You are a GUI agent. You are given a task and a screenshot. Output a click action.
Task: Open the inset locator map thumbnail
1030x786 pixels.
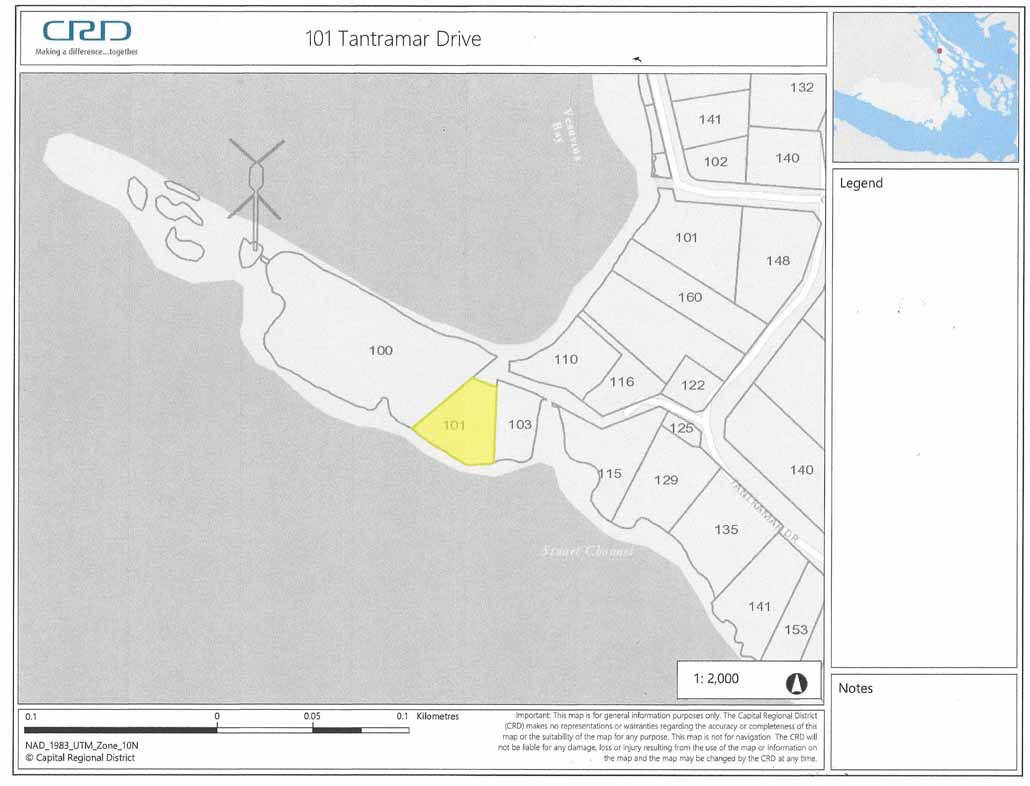pos(925,87)
